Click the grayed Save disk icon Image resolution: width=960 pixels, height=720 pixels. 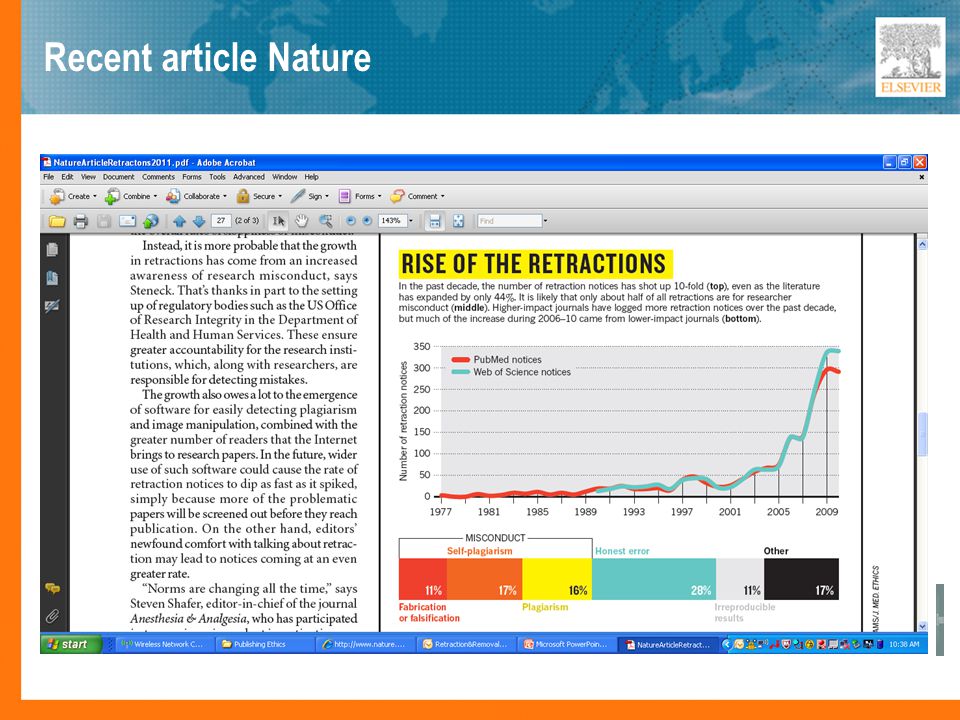click(103, 221)
